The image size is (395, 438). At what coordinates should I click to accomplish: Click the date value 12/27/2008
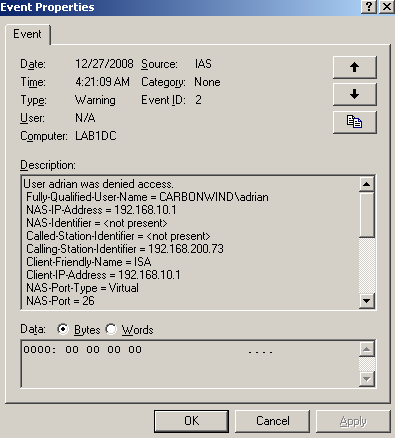coord(104,64)
